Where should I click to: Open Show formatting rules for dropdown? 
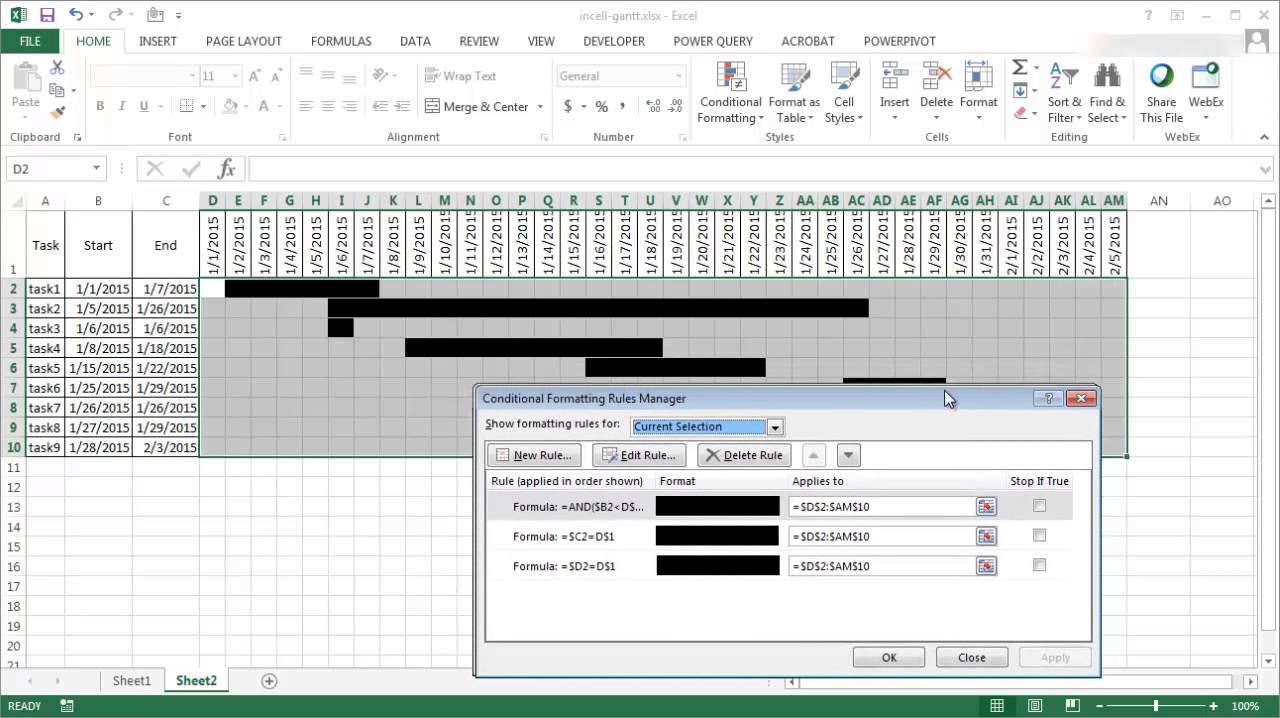[x=774, y=427]
